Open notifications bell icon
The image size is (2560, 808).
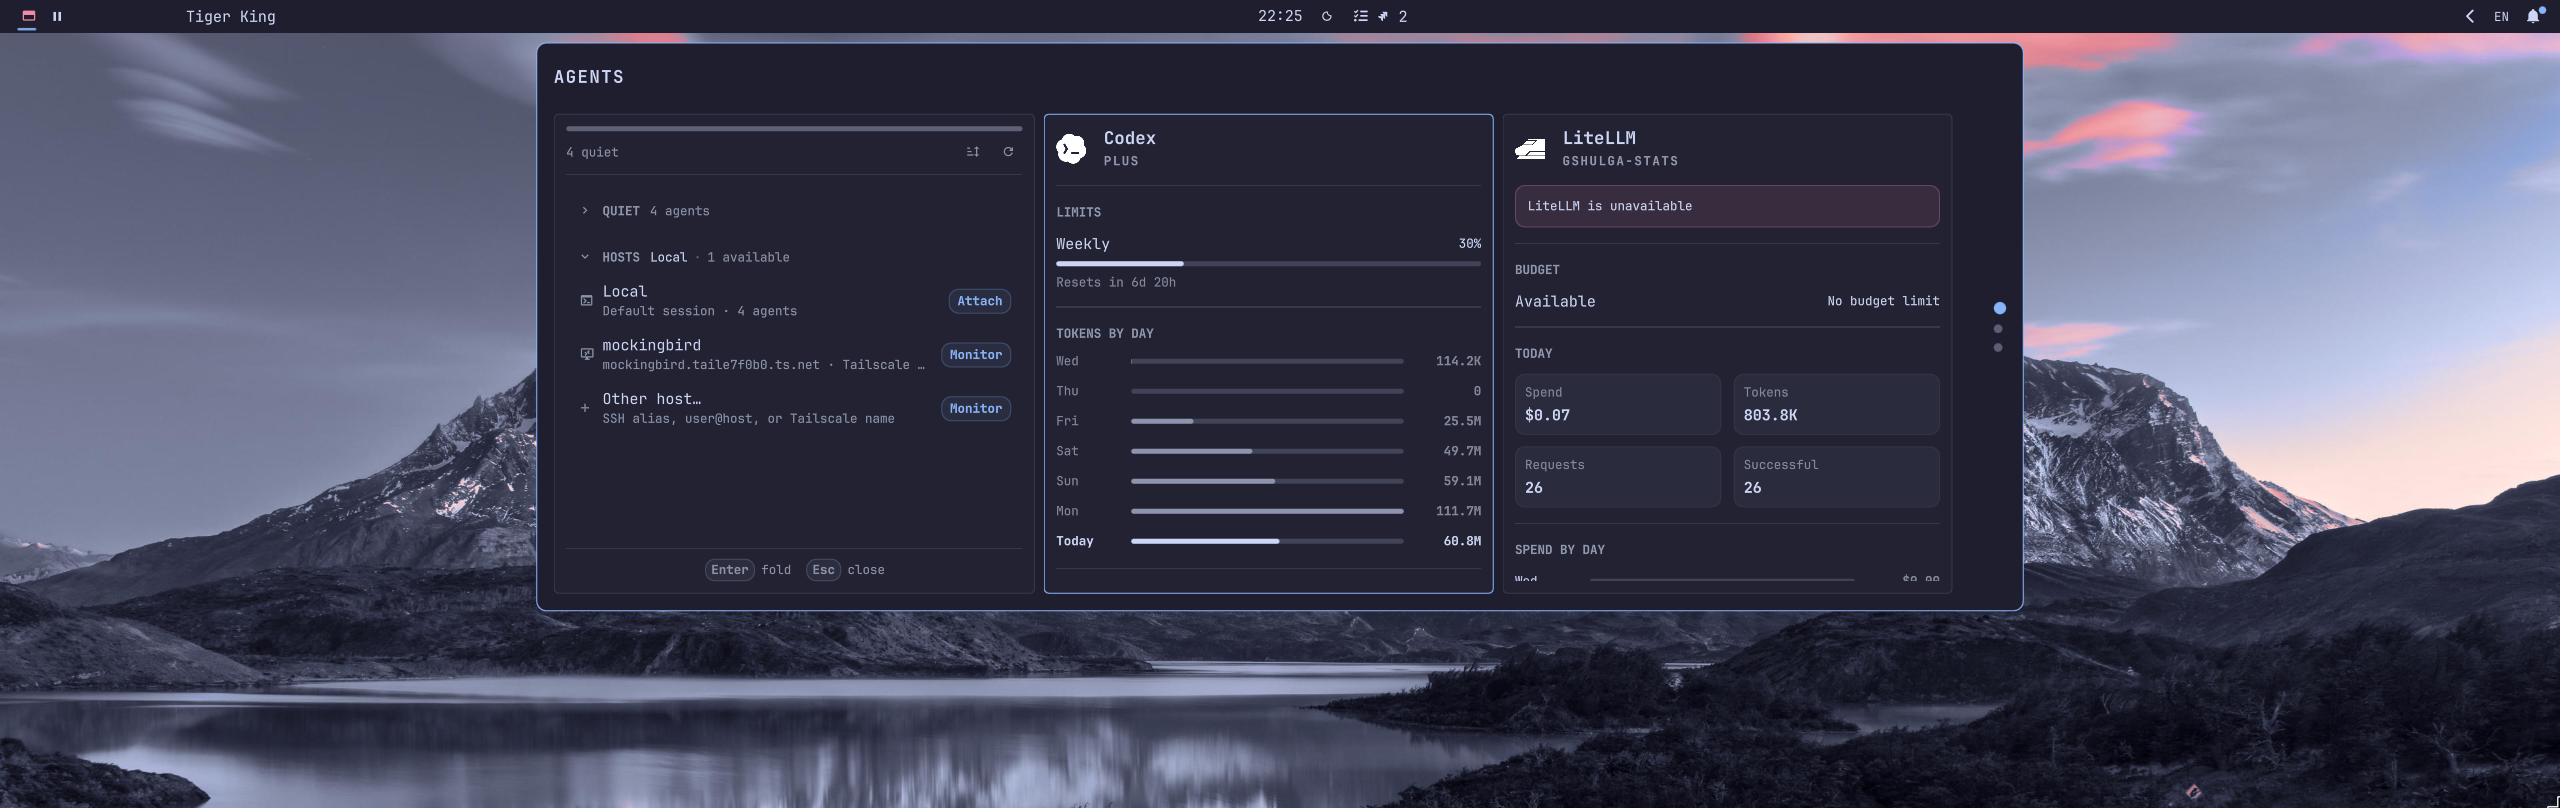click(x=2534, y=16)
